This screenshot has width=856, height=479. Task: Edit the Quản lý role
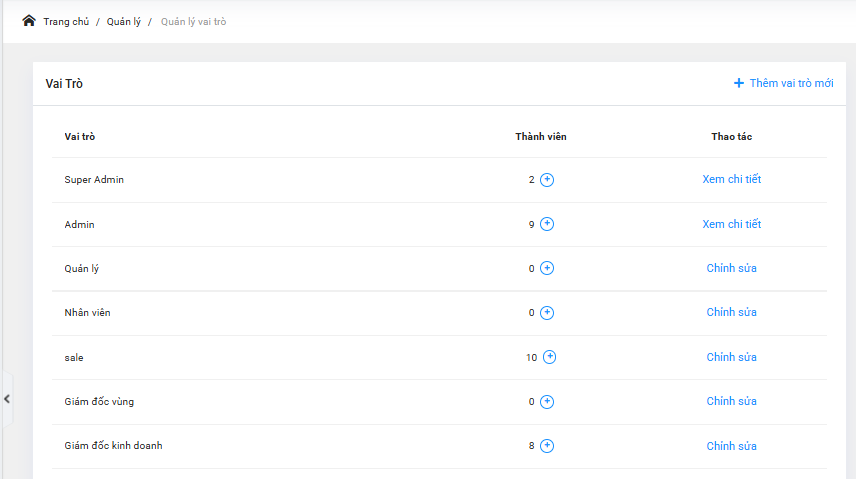pyautogui.click(x=731, y=268)
